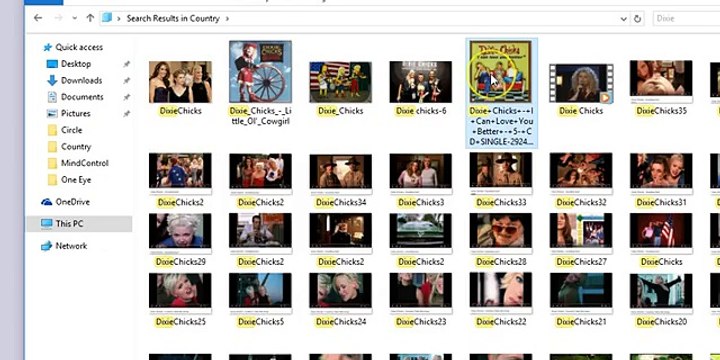720x360 pixels.
Task: Click the Pictures folder icon
Action: (x=52, y=113)
